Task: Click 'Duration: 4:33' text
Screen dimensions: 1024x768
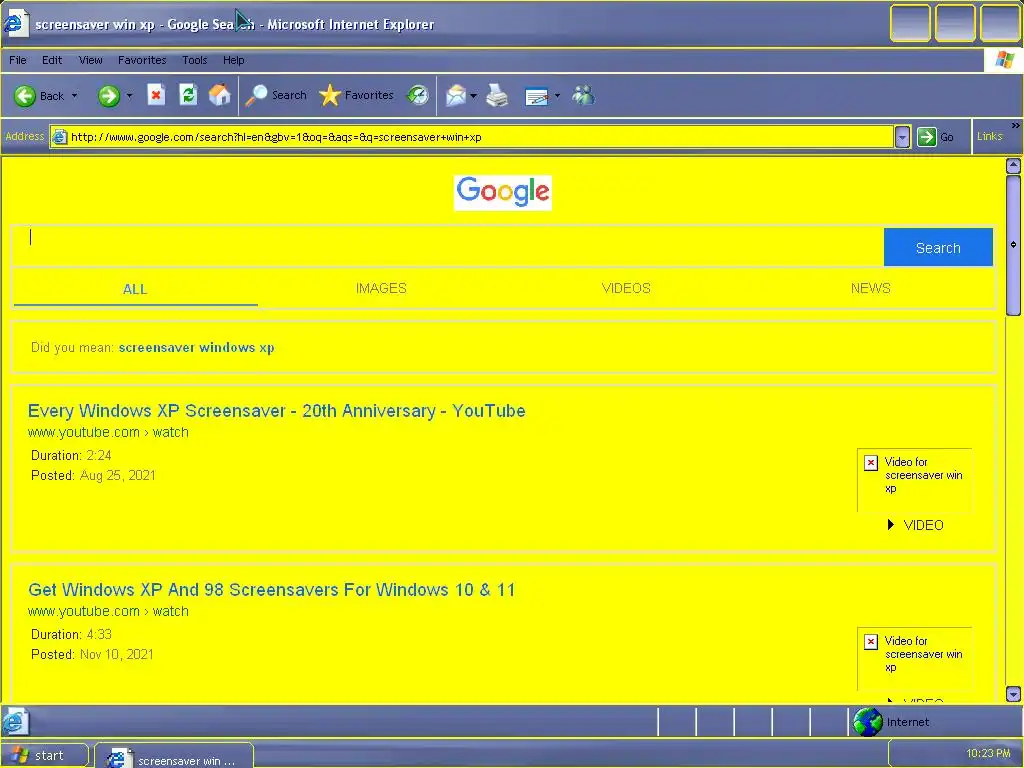Action: tap(71, 634)
